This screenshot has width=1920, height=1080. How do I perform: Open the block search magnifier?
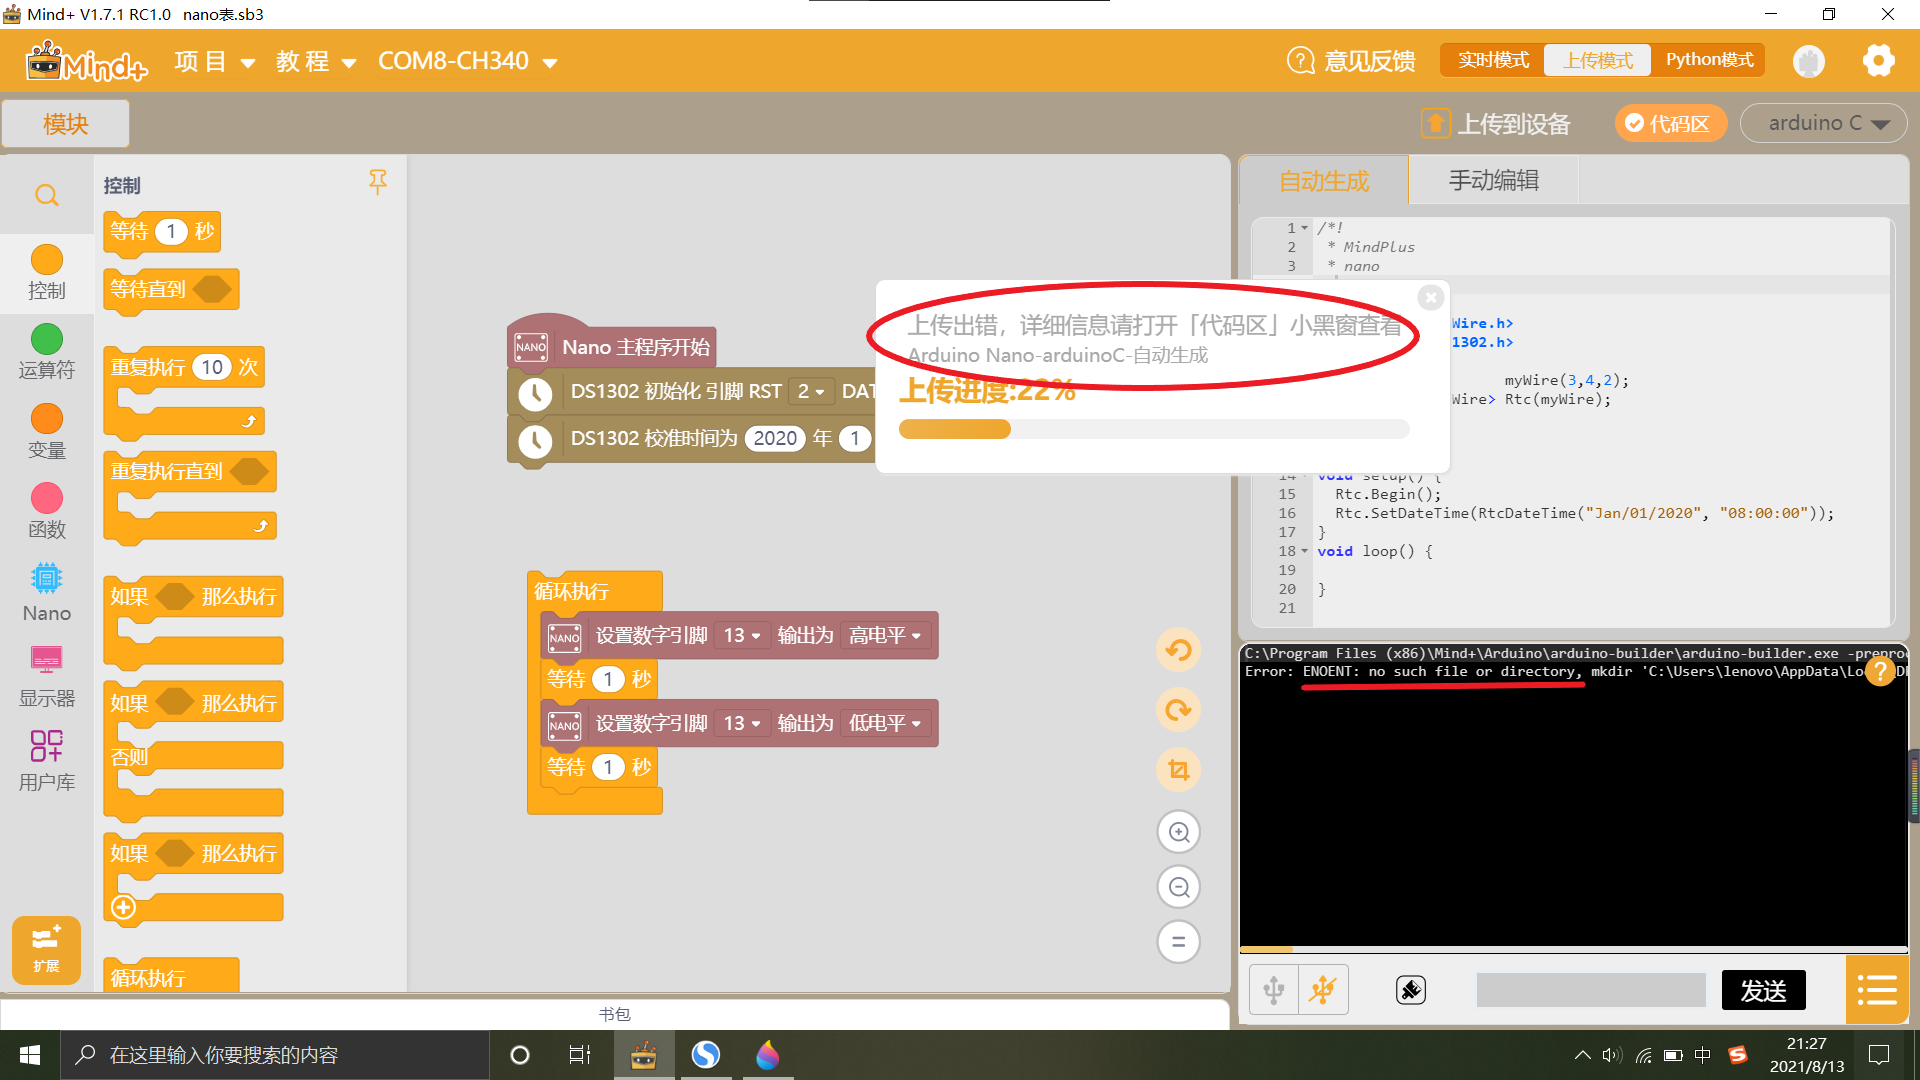47,195
